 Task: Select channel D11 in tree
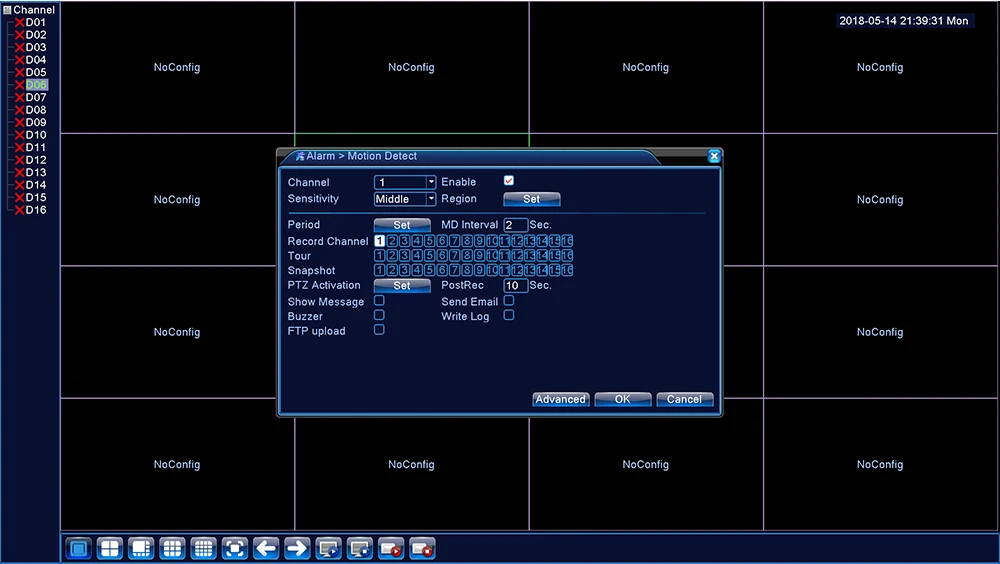coord(36,147)
